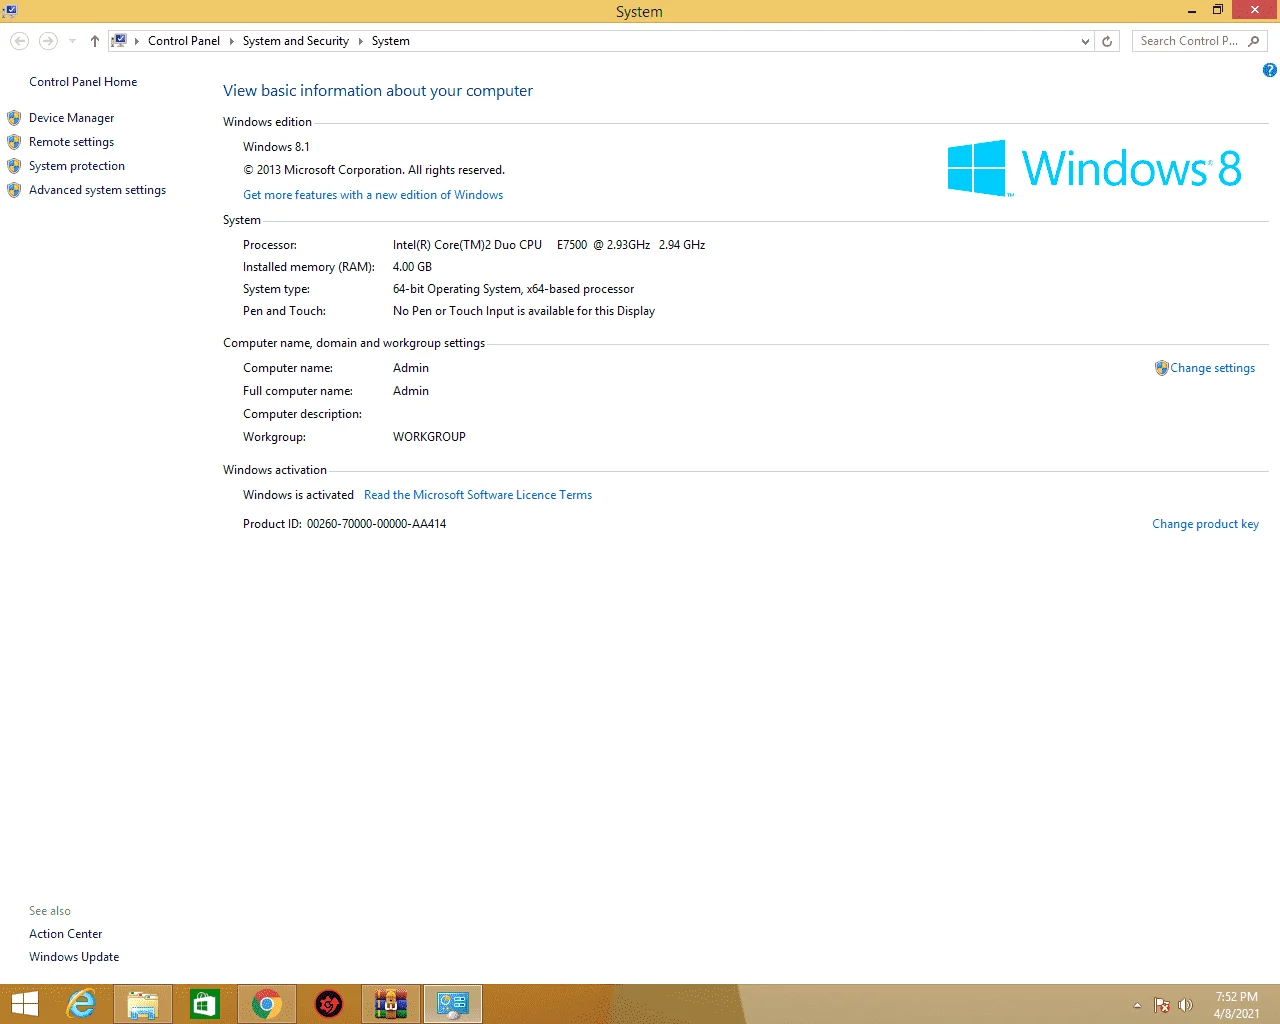The width and height of the screenshot is (1280, 1024).
Task: Click the WORKGROUP value
Action: tap(429, 437)
